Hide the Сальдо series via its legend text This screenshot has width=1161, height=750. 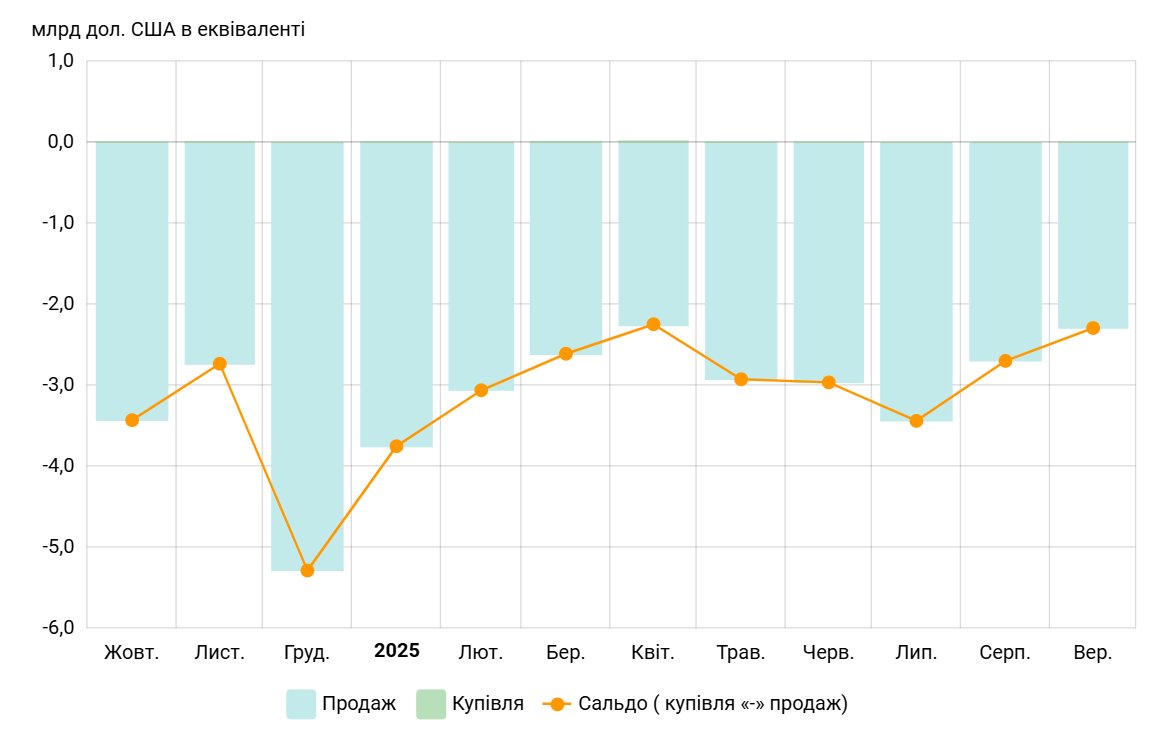tap(712, 704)
